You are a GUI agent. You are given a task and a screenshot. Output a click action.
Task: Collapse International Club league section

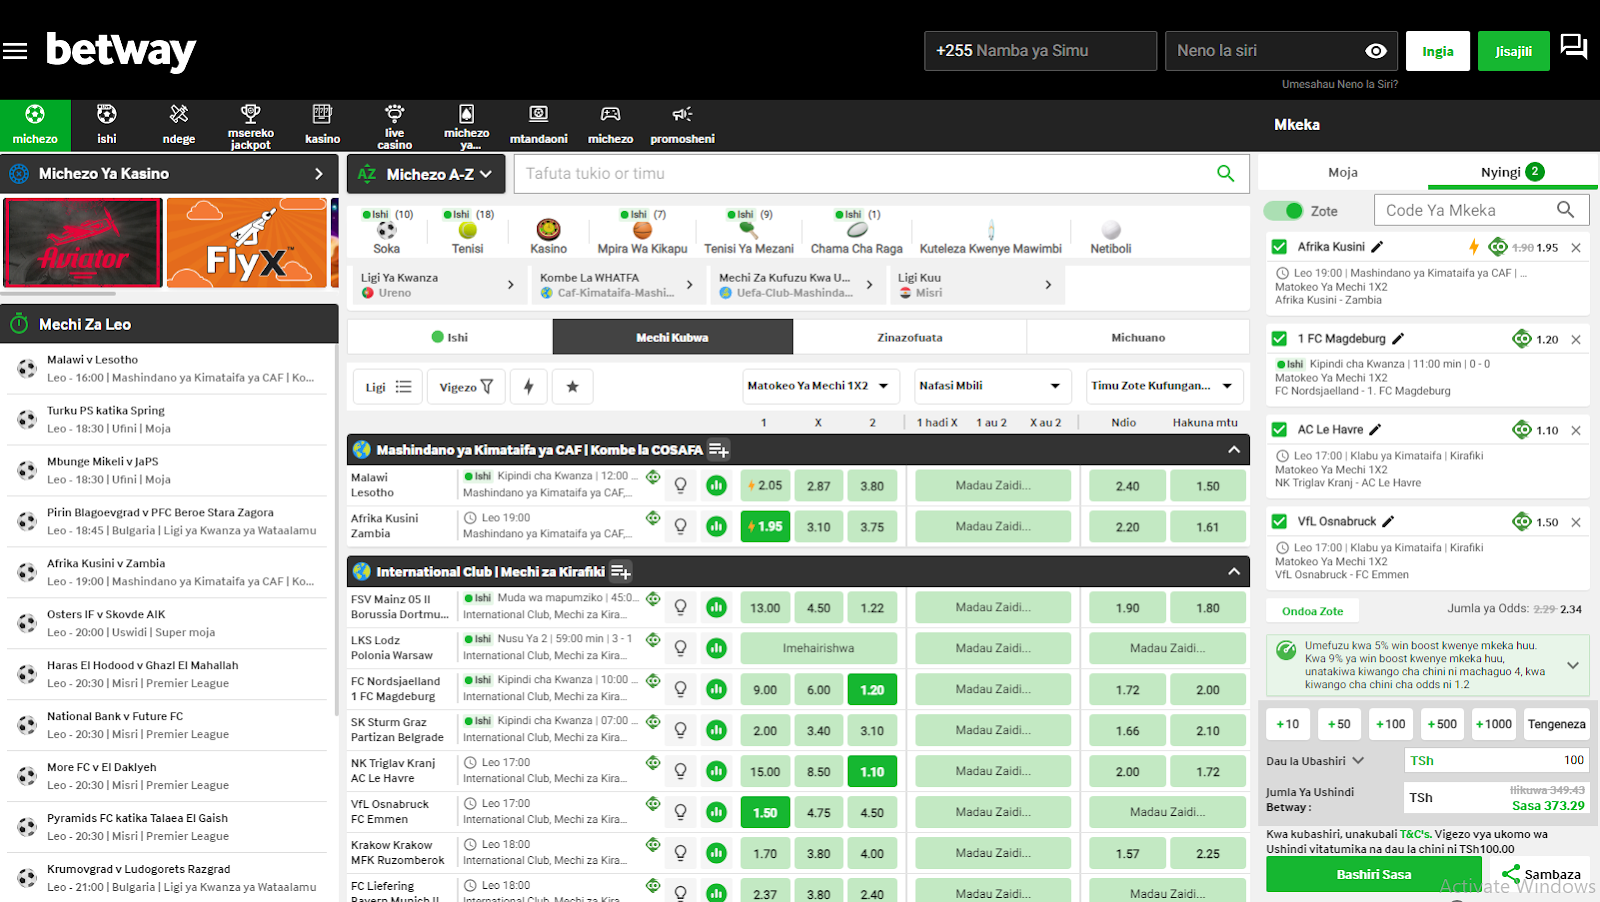[1234, 572]
